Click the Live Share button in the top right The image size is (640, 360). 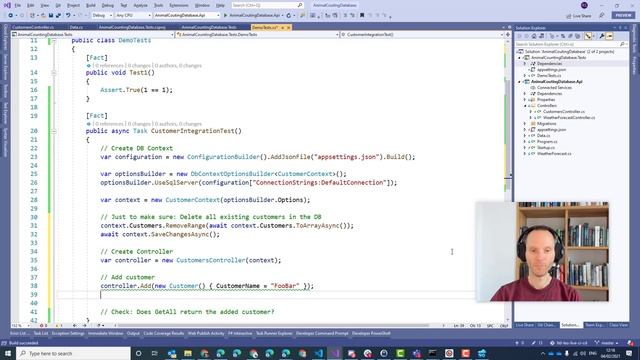coord(579,16)
